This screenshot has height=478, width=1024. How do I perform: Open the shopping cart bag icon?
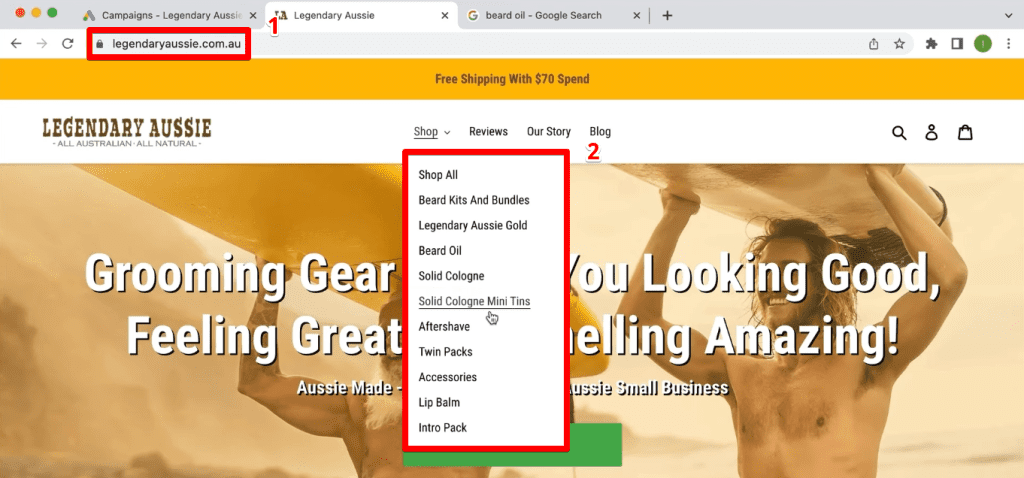pyautogui.click(x=965, y=132)
